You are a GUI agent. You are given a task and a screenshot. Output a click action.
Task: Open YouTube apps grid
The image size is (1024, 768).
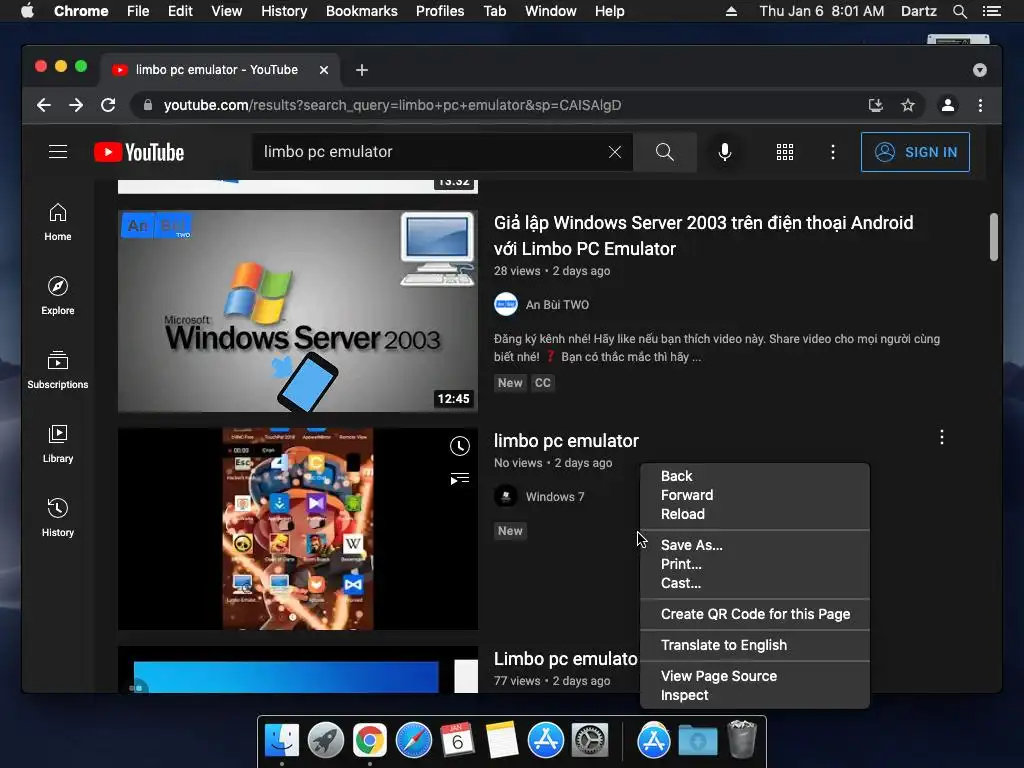785,152
